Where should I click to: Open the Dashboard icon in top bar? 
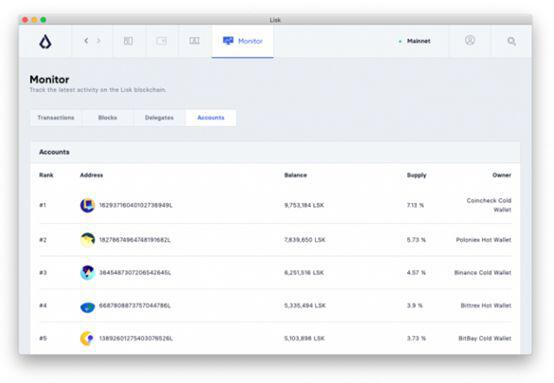point(128,41)
